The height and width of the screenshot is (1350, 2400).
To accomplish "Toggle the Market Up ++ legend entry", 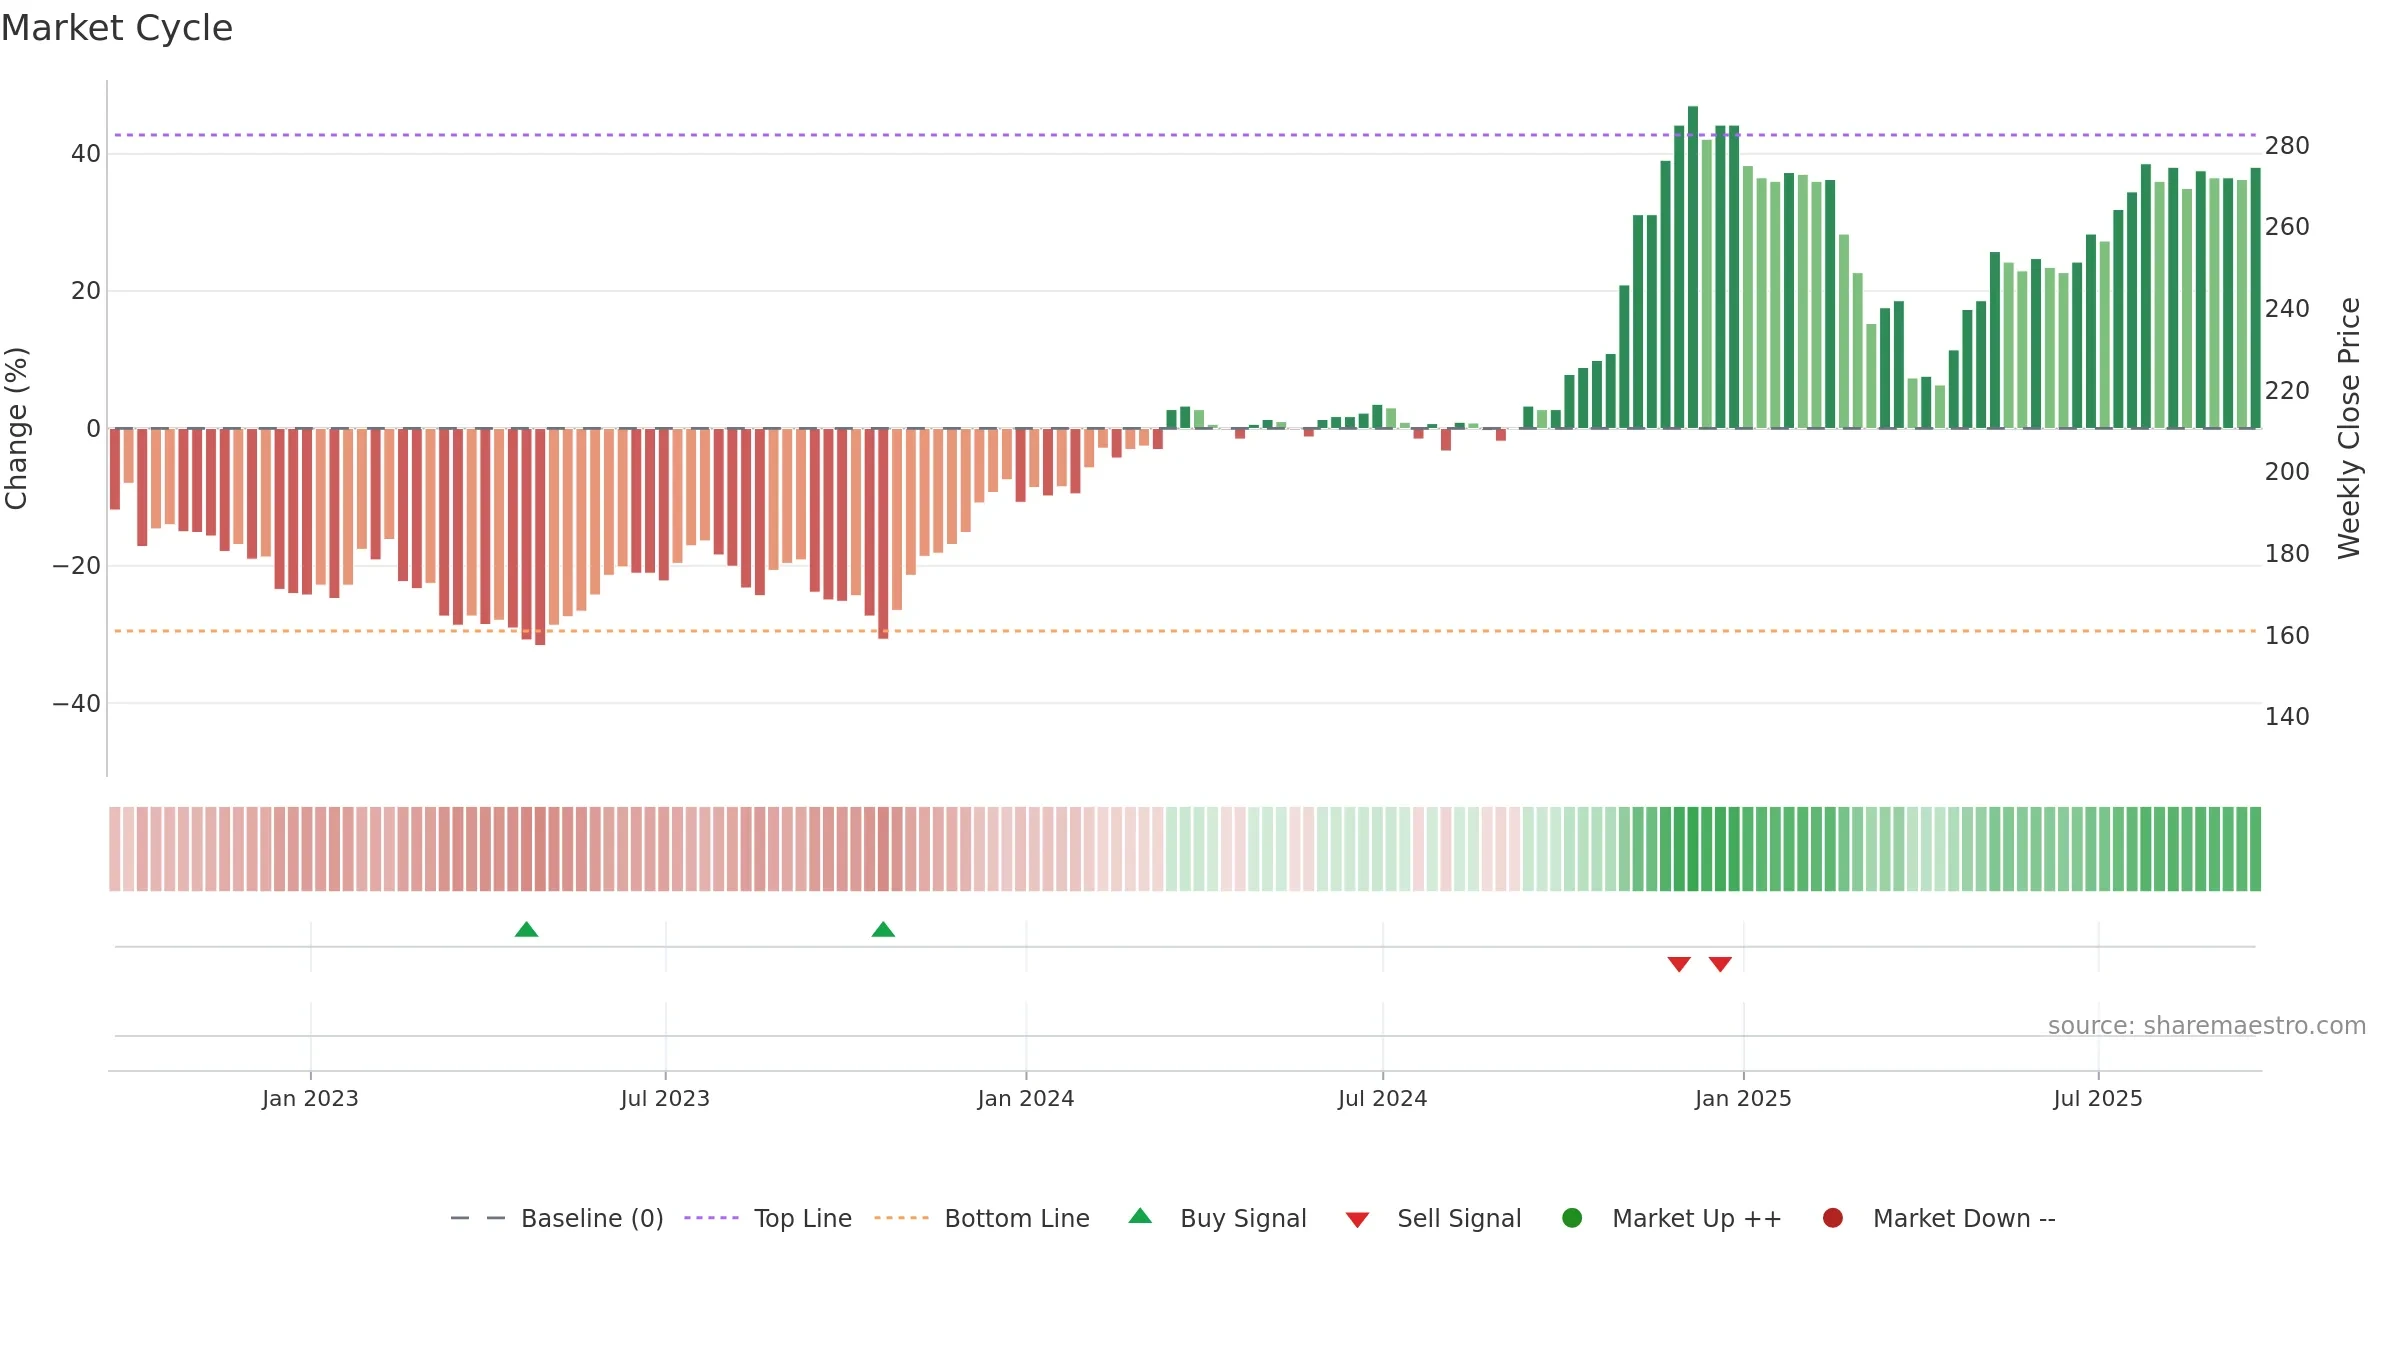I will pos(1671,1218).
